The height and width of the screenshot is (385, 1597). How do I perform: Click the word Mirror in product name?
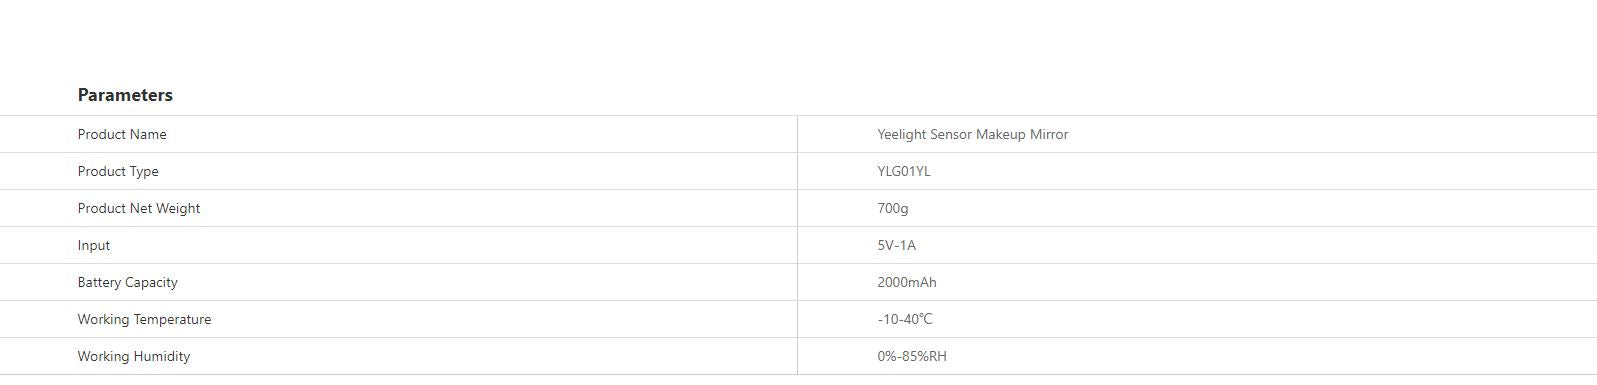[x=1049, y=134]
